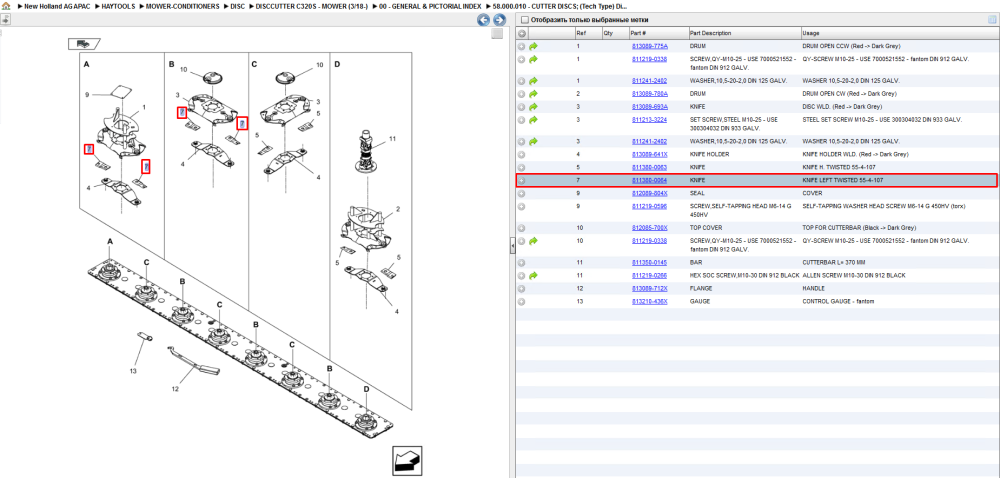Select callout 13 gauge label in diagram
This screenshot has height=478, width=1000.
point(133,370)
